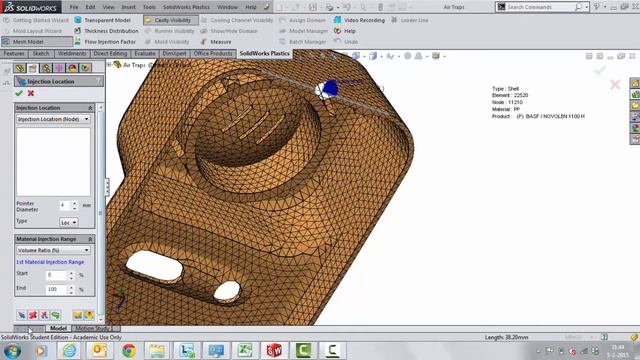Switch to the Weldments tab
The image size is (640, 360).
[72, 53]
